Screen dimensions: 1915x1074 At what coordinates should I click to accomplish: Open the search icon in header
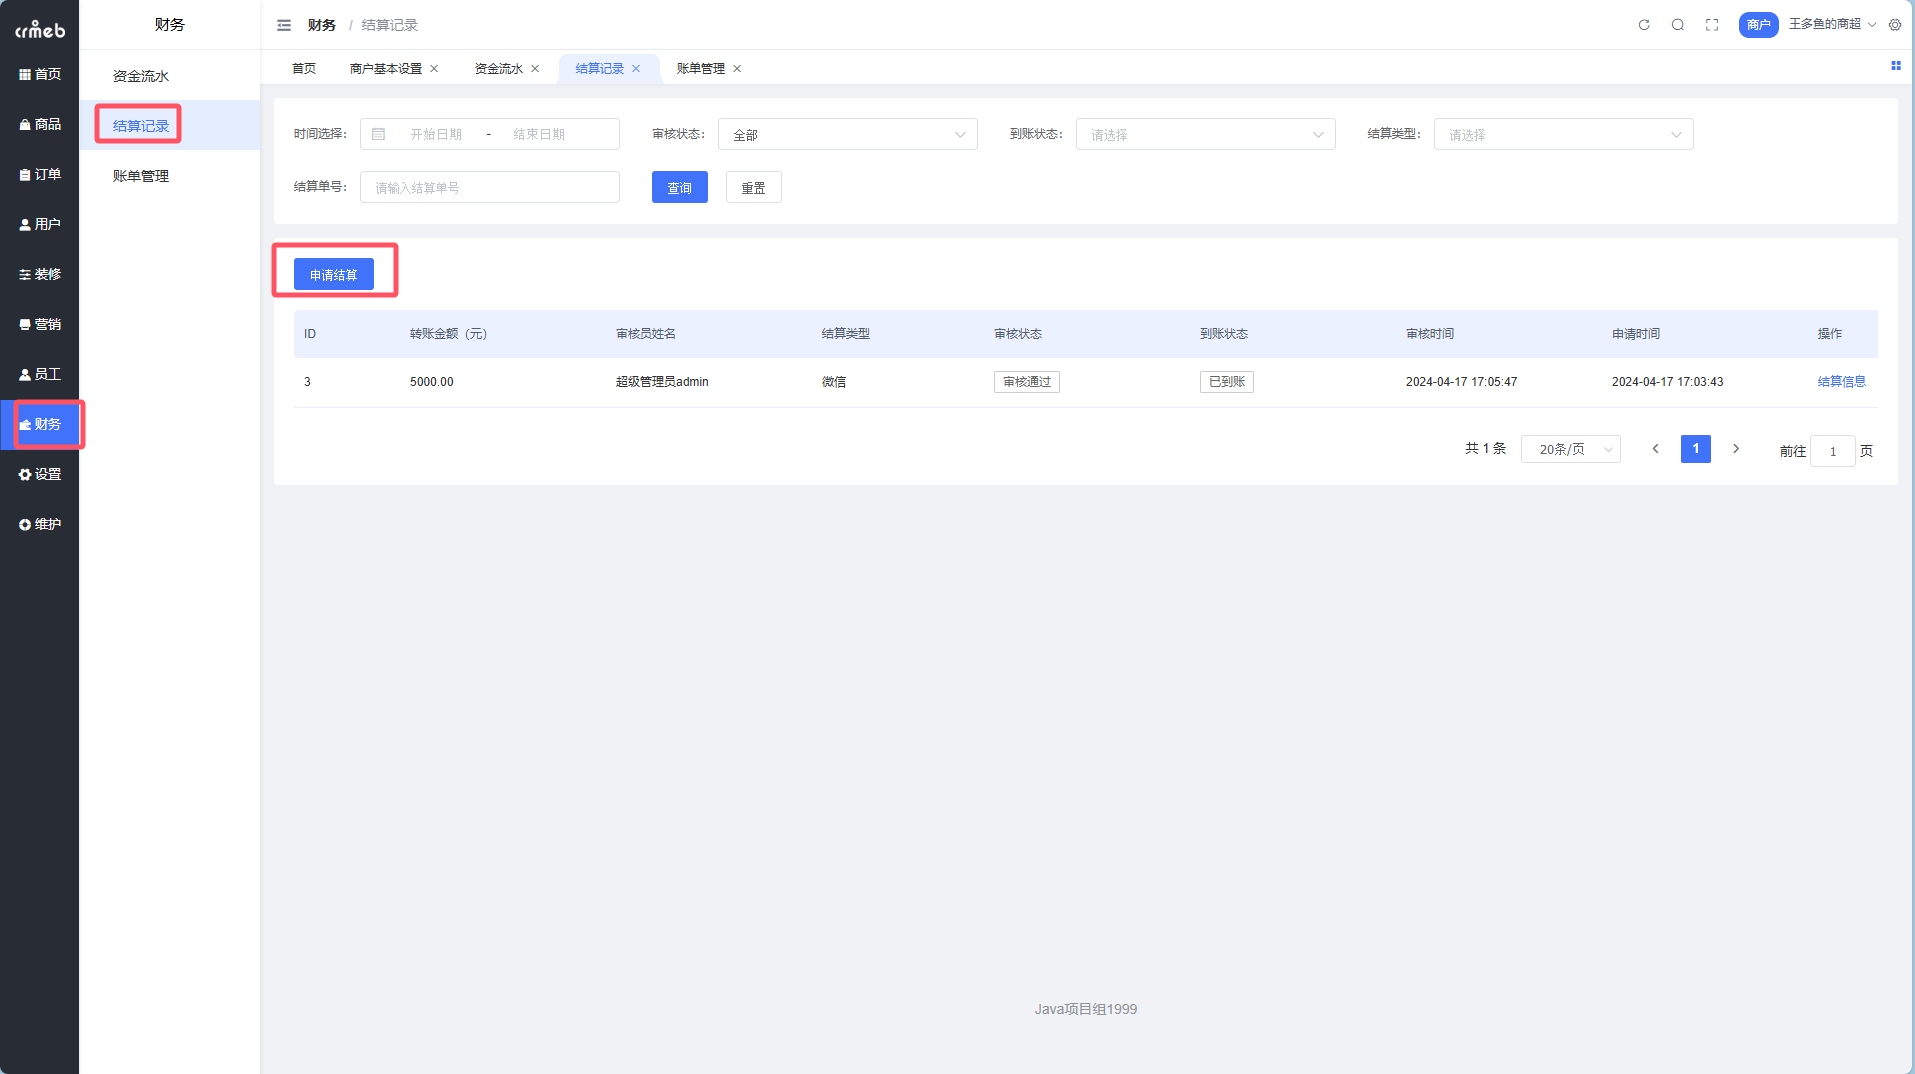coord(1678,25)
